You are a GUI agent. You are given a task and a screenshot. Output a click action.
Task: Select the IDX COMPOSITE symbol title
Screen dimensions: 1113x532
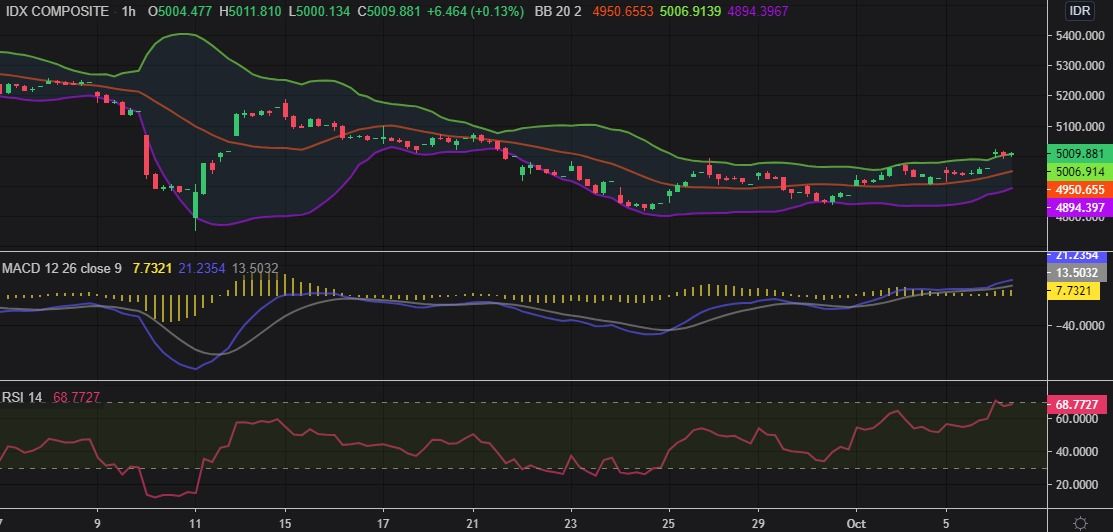57,11
